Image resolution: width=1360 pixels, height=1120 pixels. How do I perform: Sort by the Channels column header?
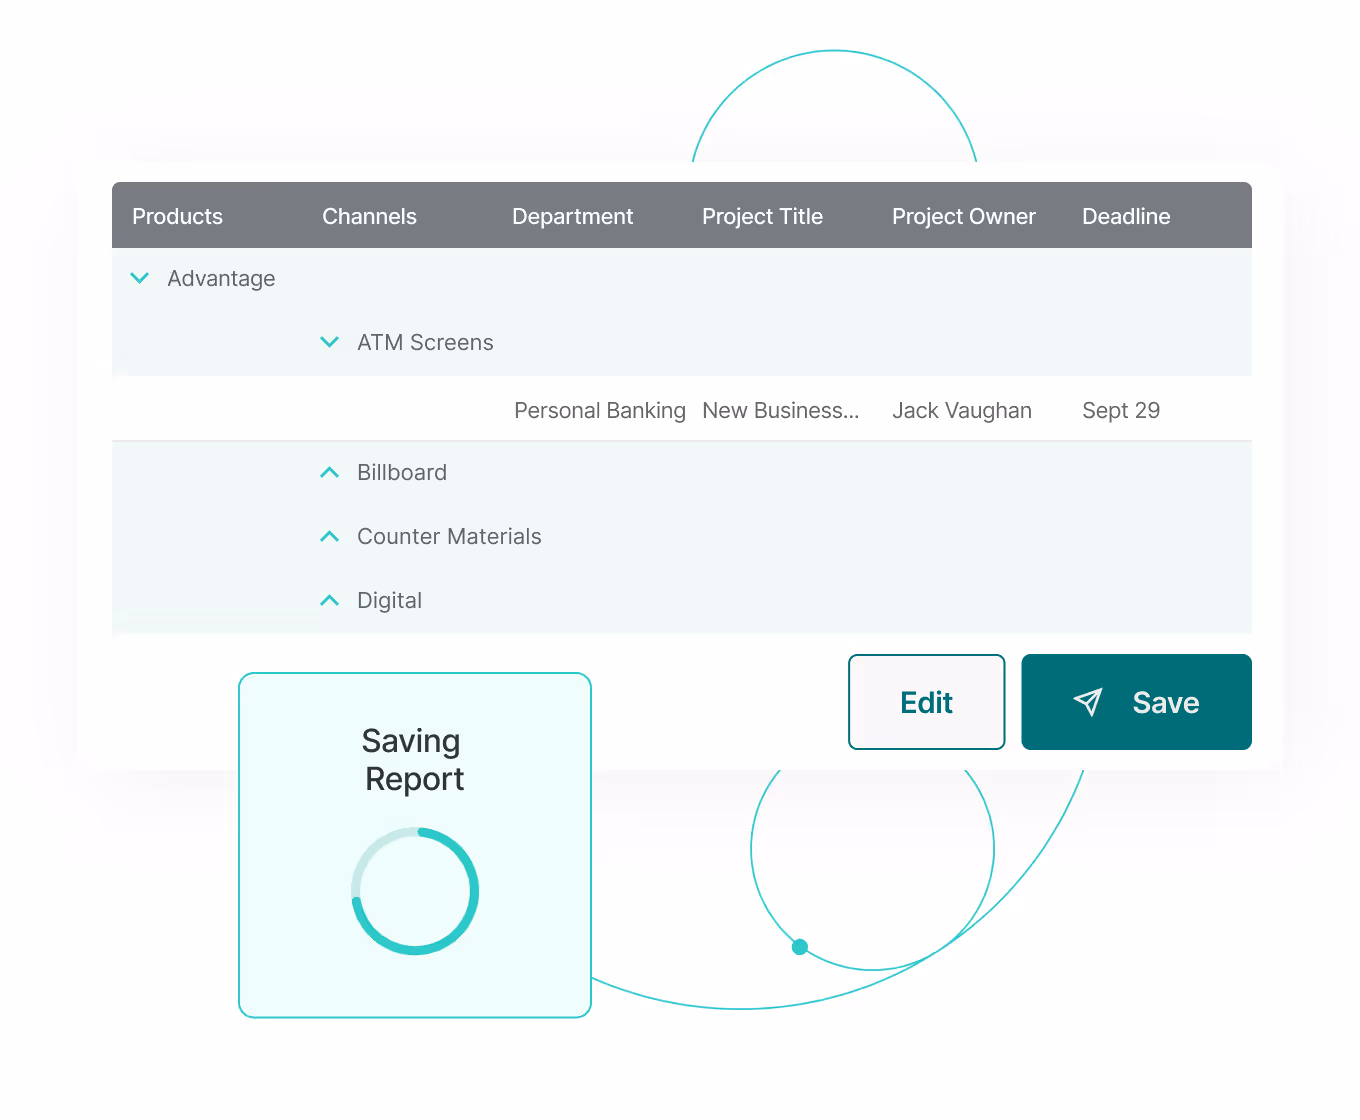click(x=369, y=216)
